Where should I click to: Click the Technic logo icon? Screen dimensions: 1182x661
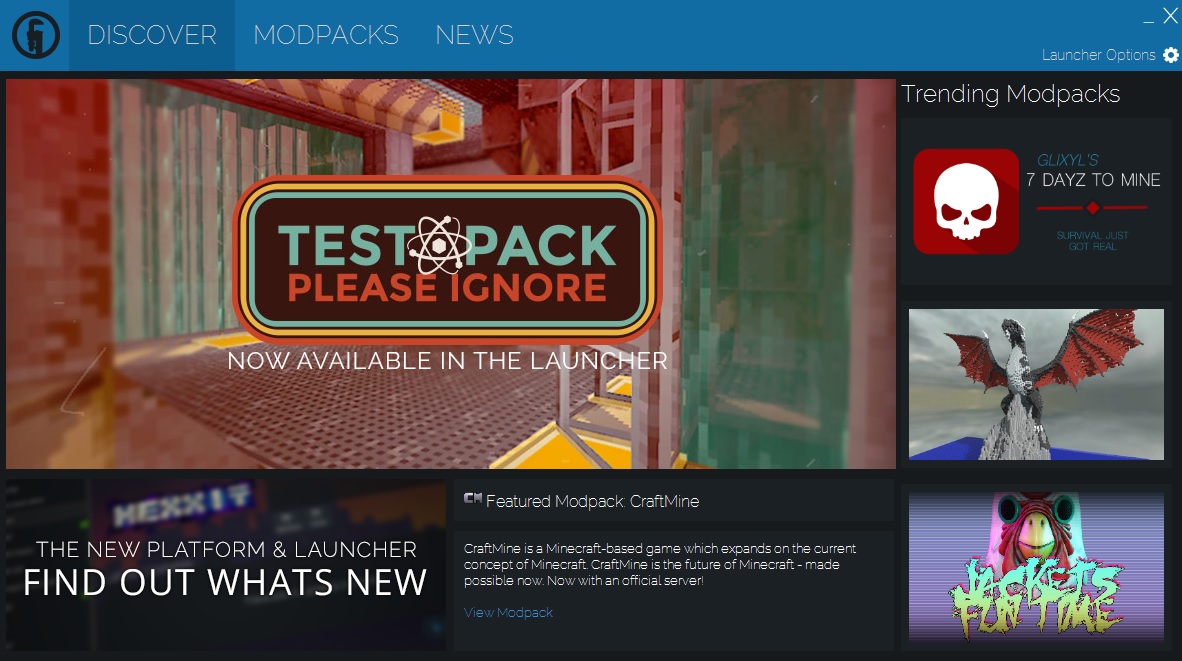pyautogui.click(x=36, y=35)
